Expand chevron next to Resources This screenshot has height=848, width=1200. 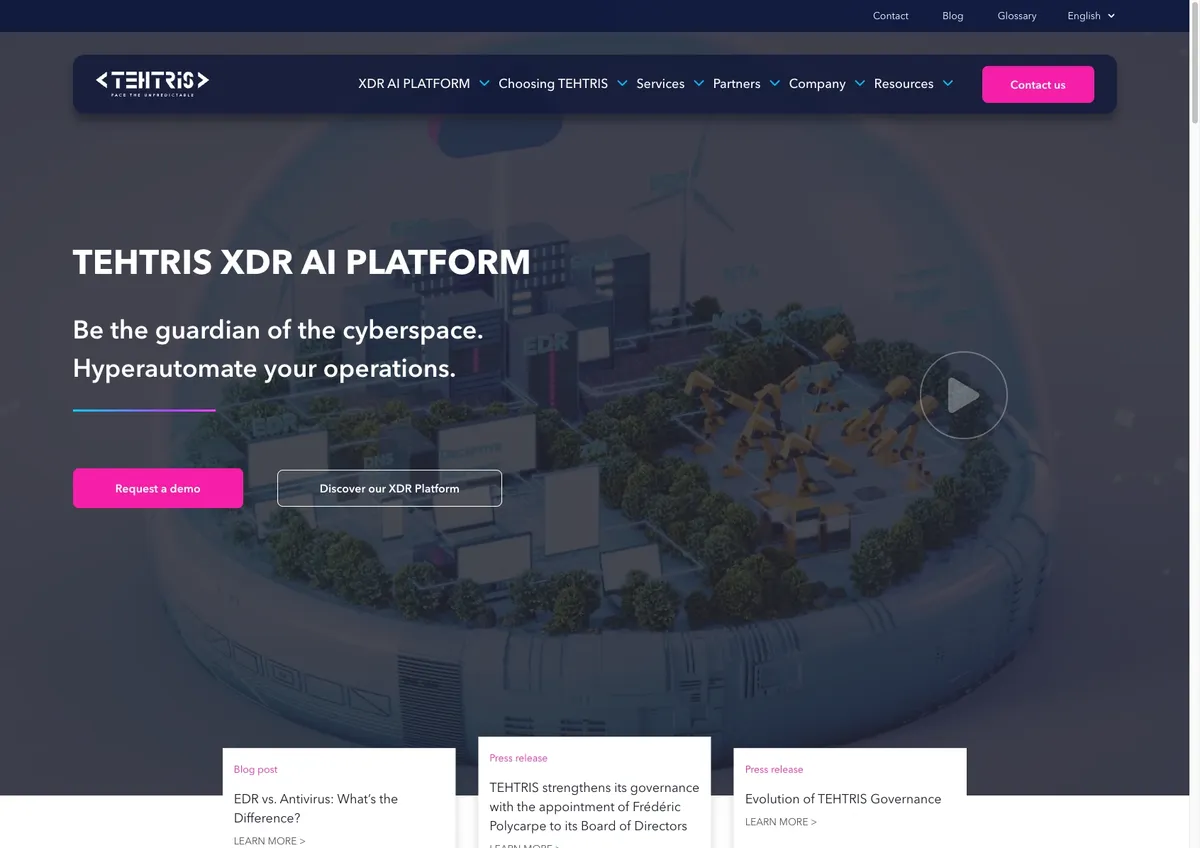948,83
